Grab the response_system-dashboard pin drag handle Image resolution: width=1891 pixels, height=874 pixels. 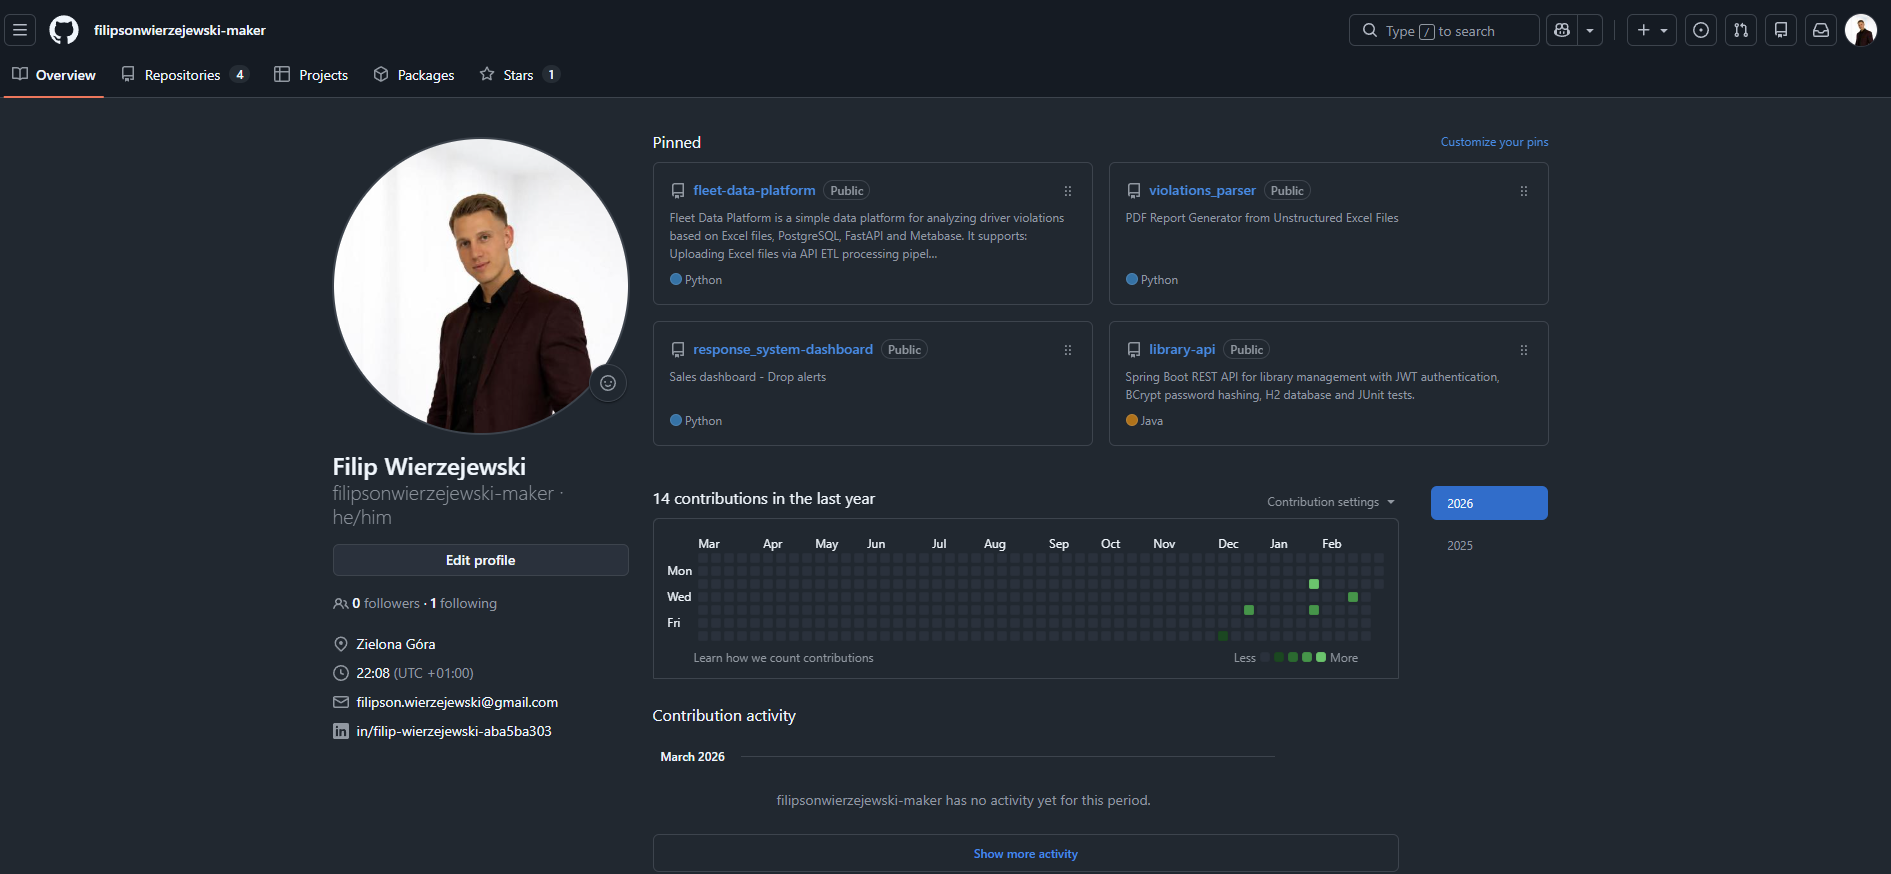[x=1068, y=350]
